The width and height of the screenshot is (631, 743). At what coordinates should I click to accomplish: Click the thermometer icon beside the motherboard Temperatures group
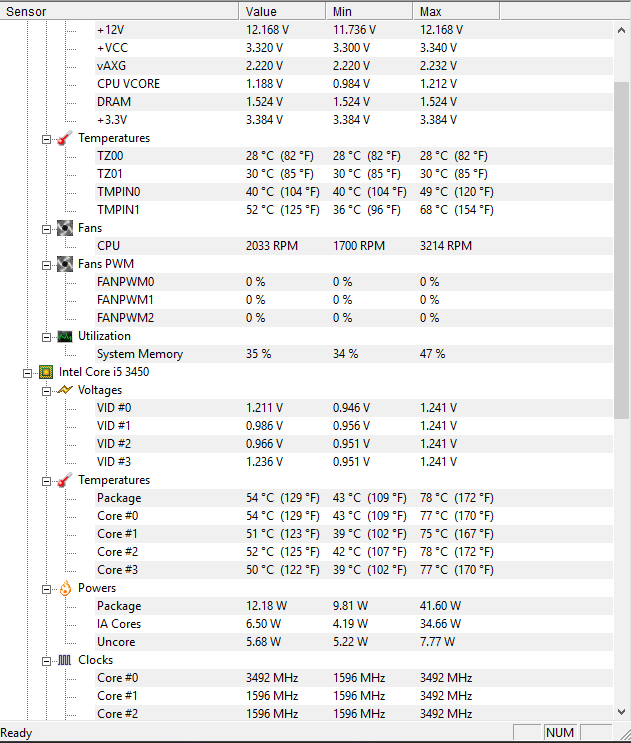65,138
